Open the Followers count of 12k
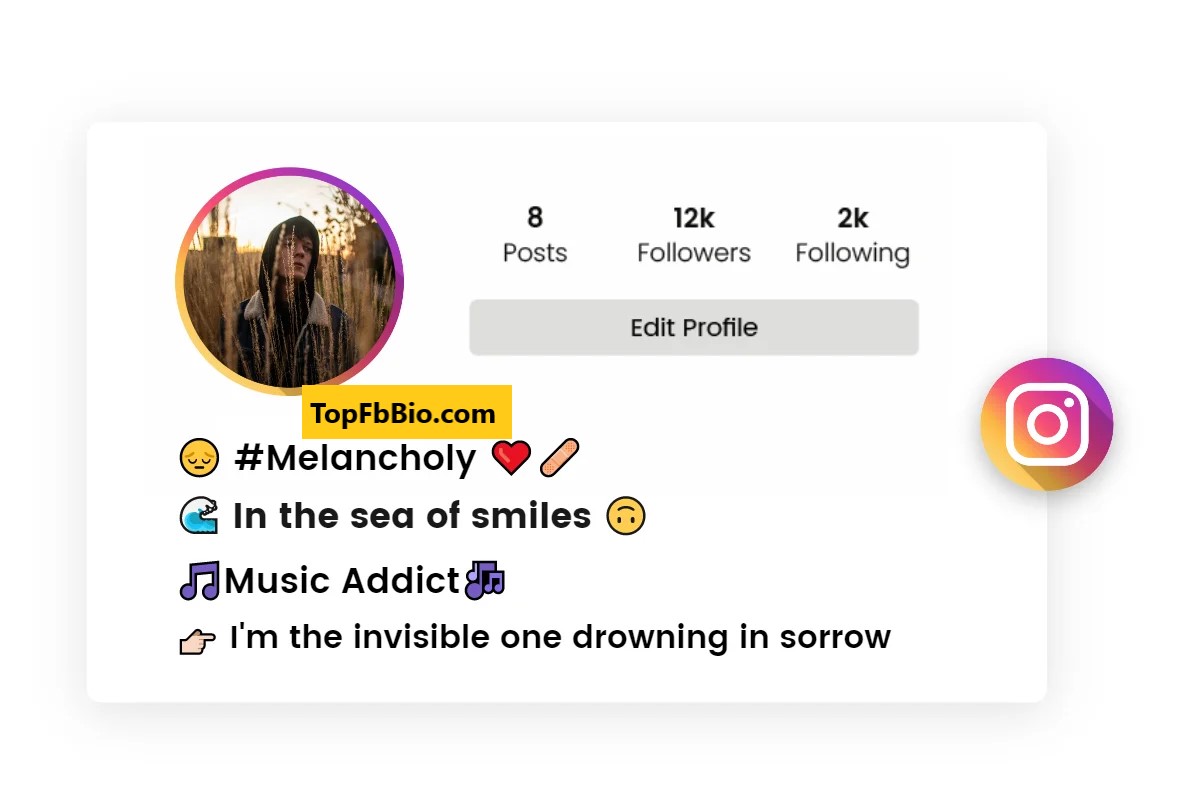Image resolution: width=1200 pixels, height=800 pixels. [693, 234]
